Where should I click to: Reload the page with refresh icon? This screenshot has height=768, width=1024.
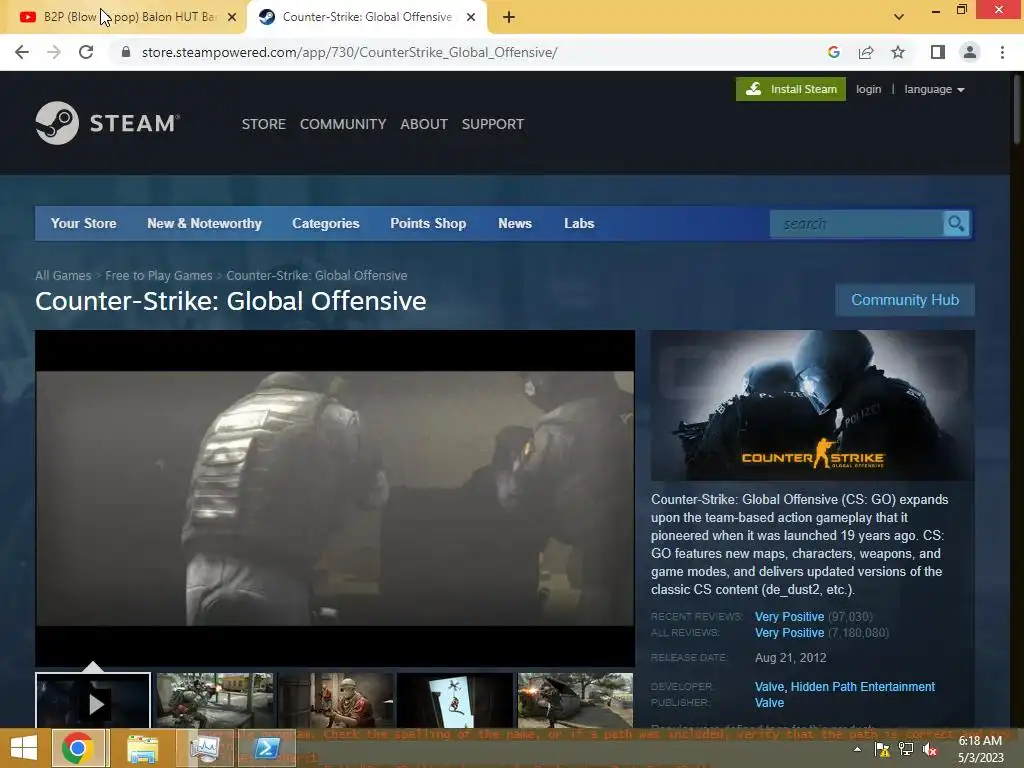86,52
